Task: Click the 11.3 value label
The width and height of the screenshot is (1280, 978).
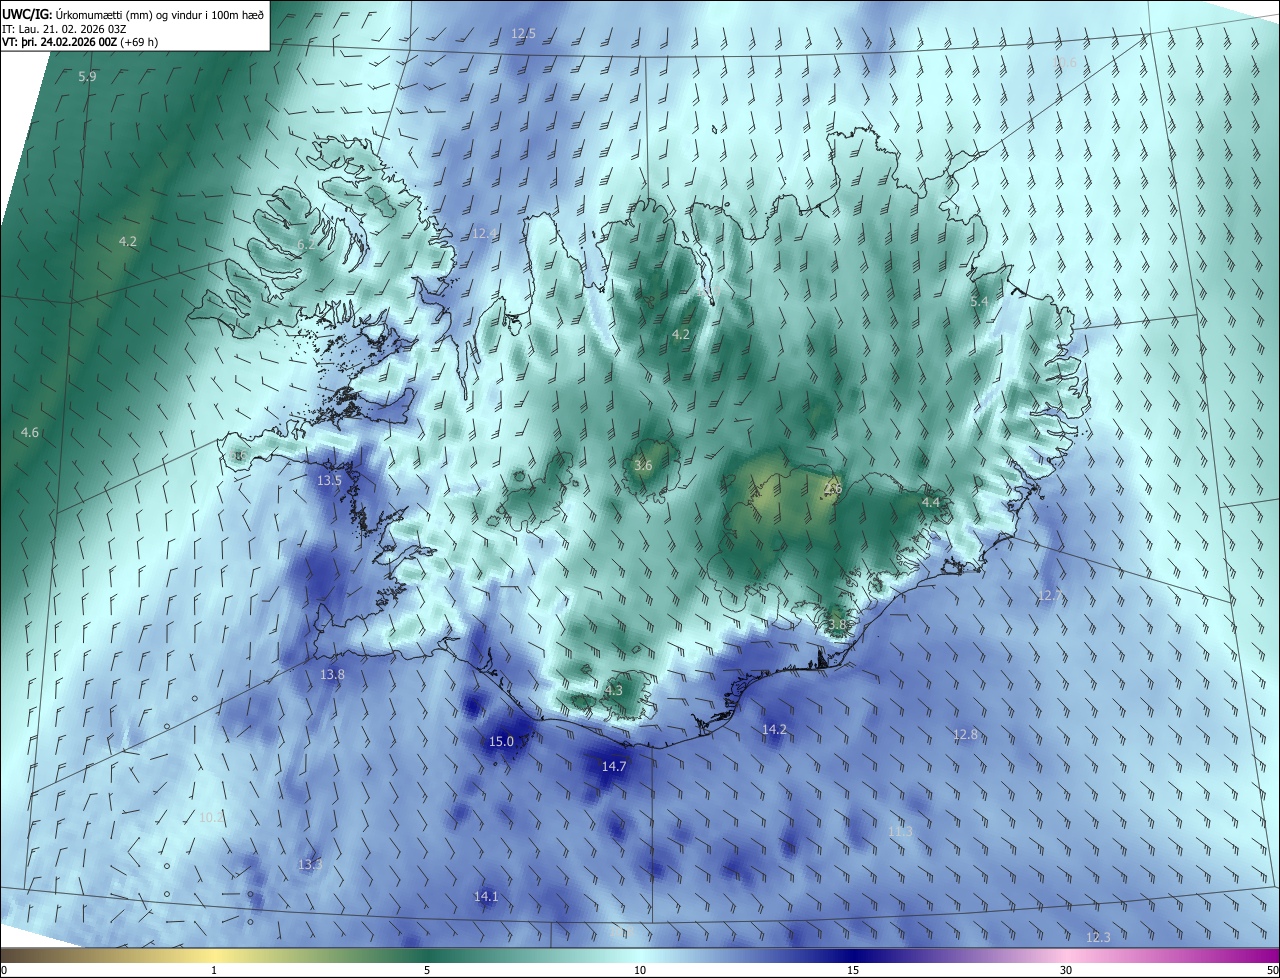Action: pos(900,831)
